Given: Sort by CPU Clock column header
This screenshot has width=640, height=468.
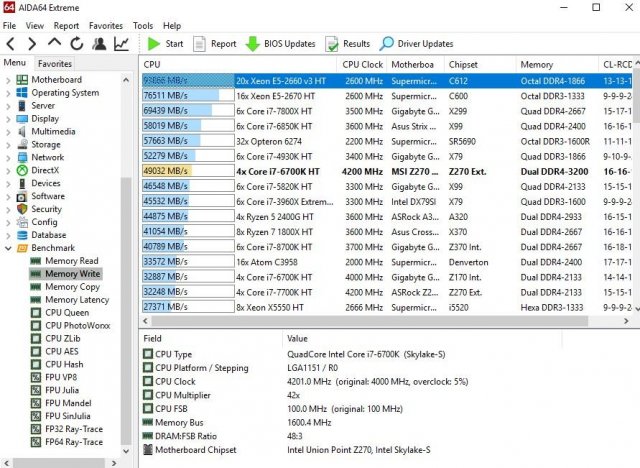Looking at the screenshot, I should pyautogui.click(x=363, y=64).
